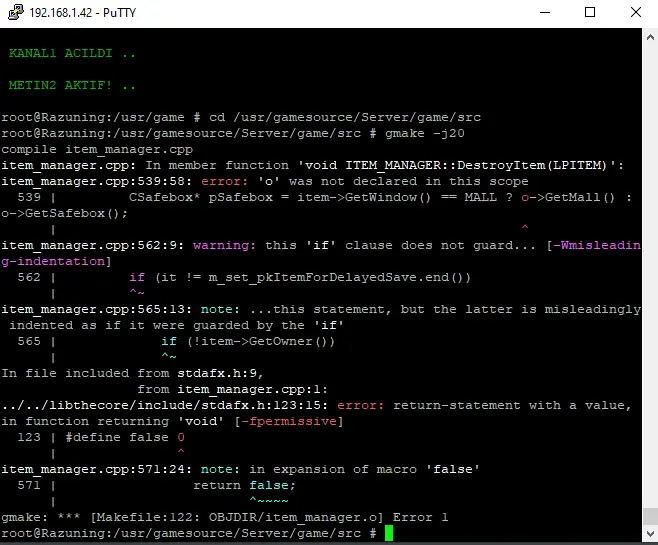
Task: Click the 'METIN2 AKTIF! ..' green line
Action: coord(72,85)
